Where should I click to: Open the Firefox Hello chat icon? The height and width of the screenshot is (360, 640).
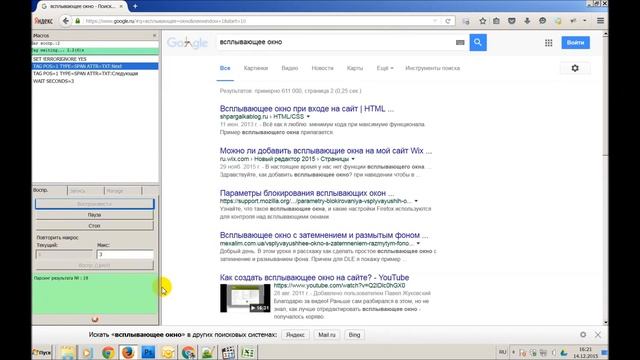(x=542, y=21)
